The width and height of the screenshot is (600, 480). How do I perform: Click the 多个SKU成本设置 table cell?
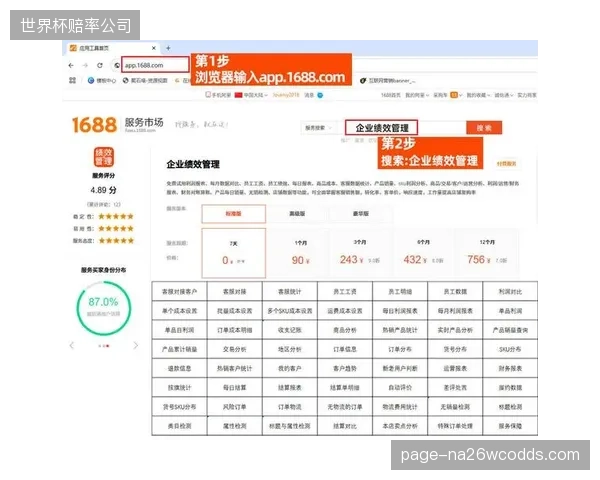click(290, 311)
